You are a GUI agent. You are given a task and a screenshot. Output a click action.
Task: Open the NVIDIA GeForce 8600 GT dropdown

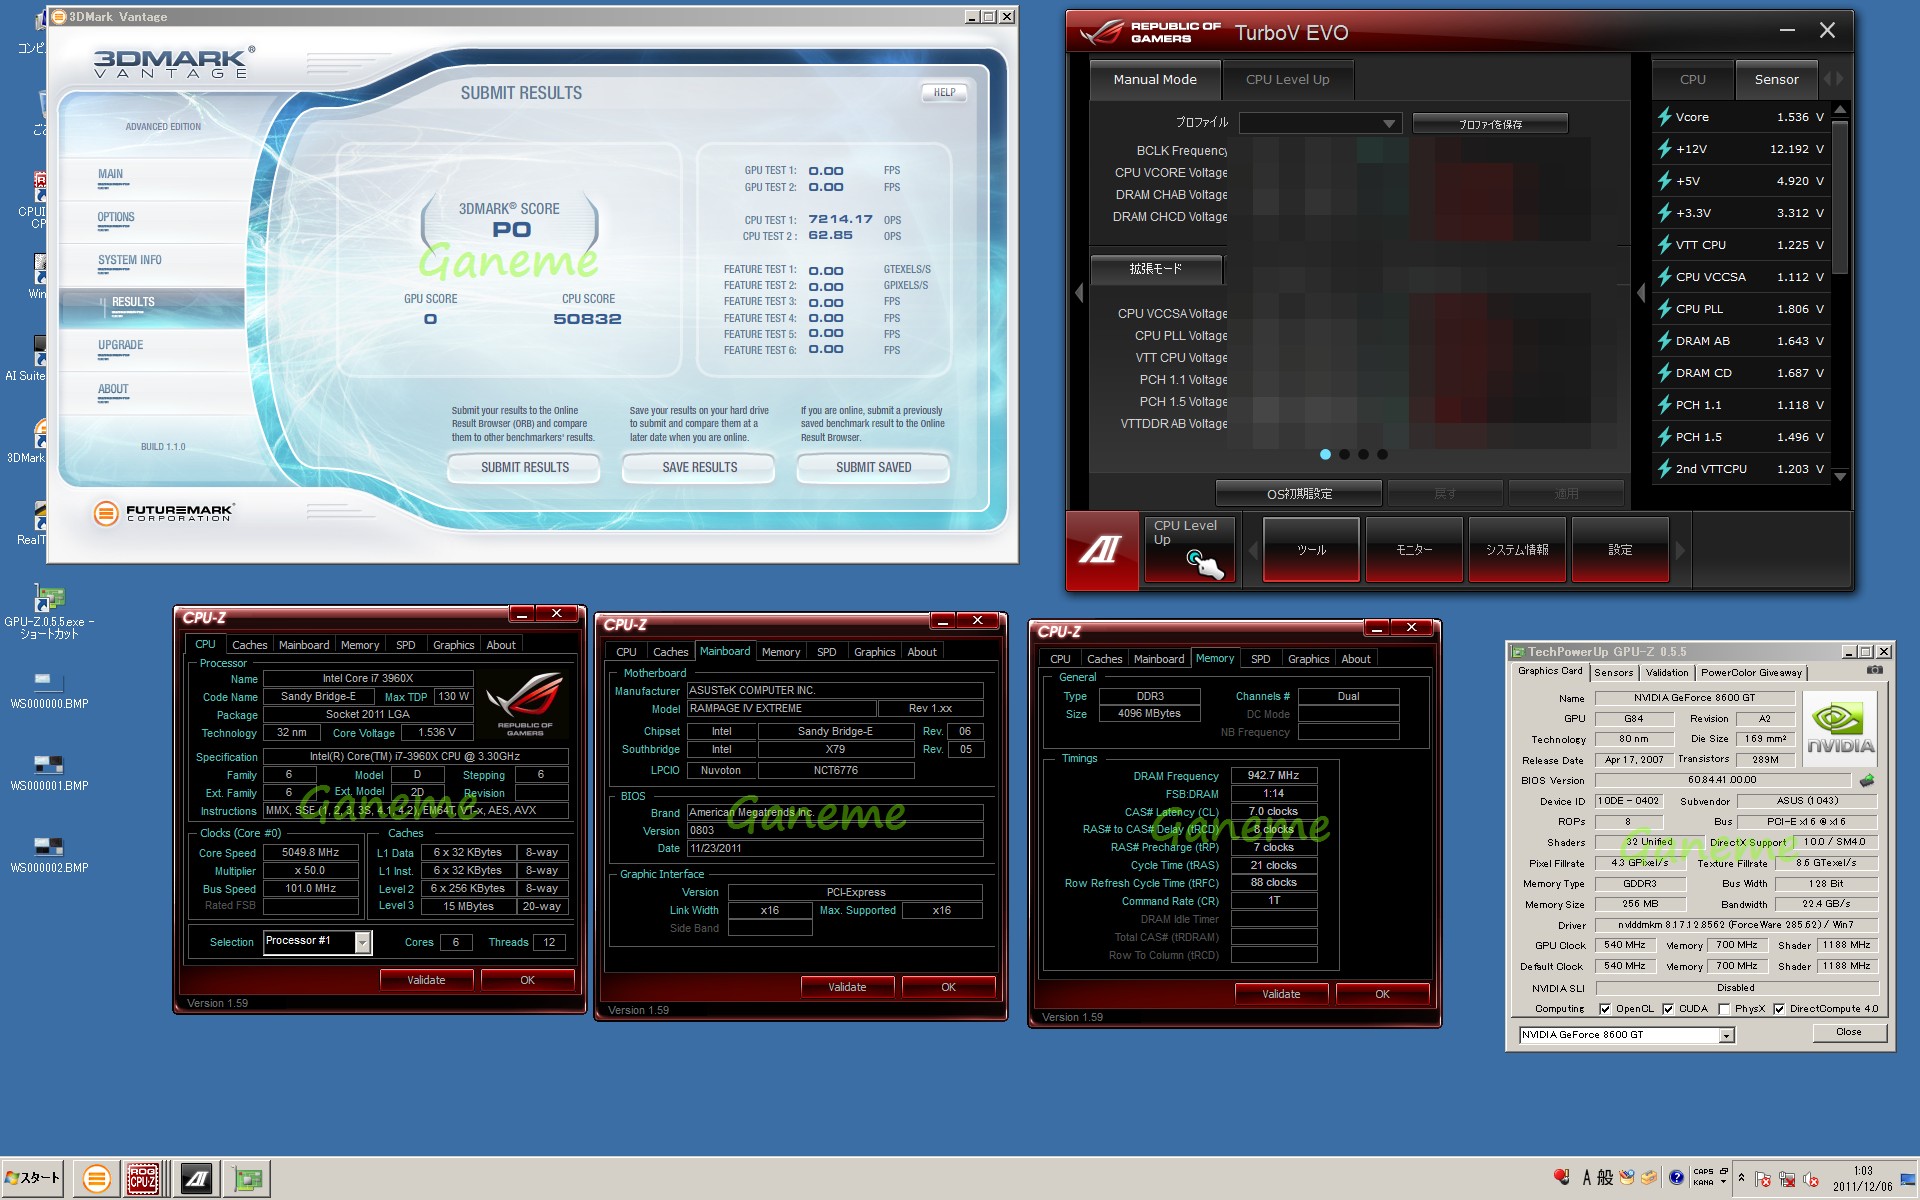(1726, 1035)
